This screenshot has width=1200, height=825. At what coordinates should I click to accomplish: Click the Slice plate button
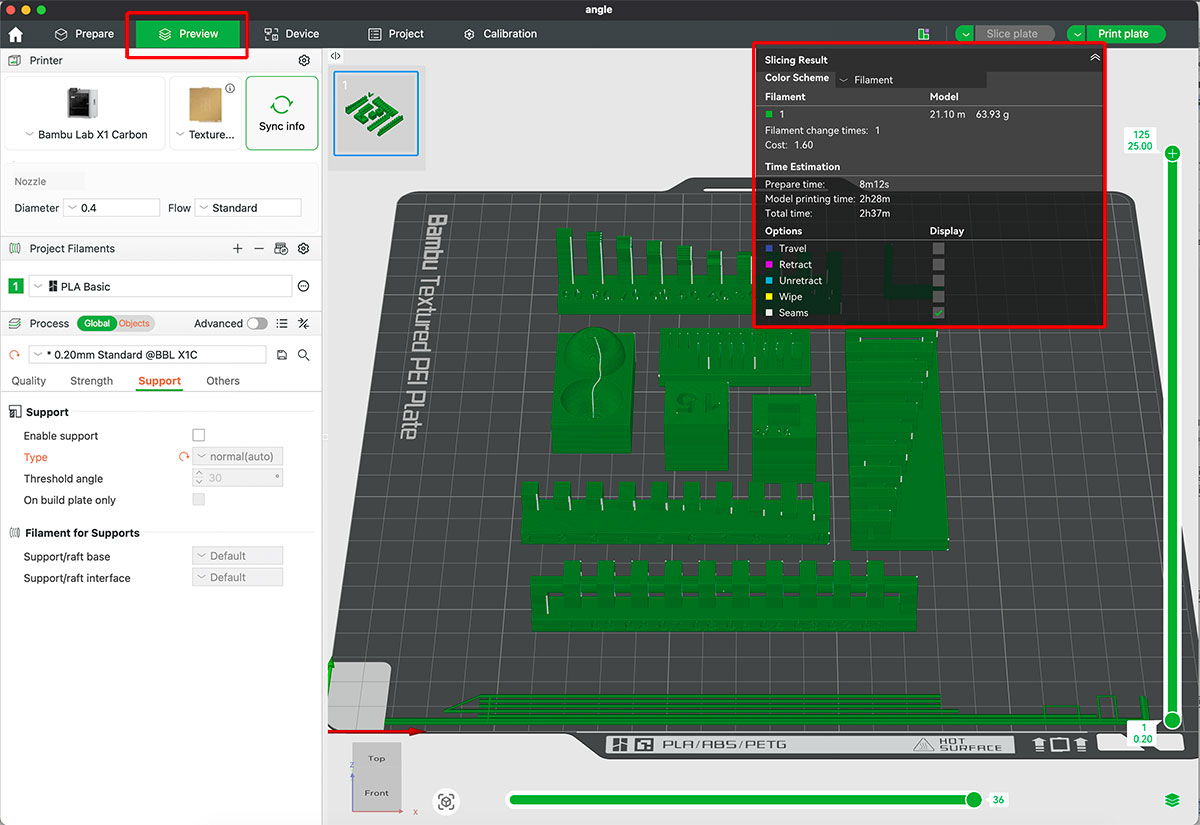coord(1013,34)
